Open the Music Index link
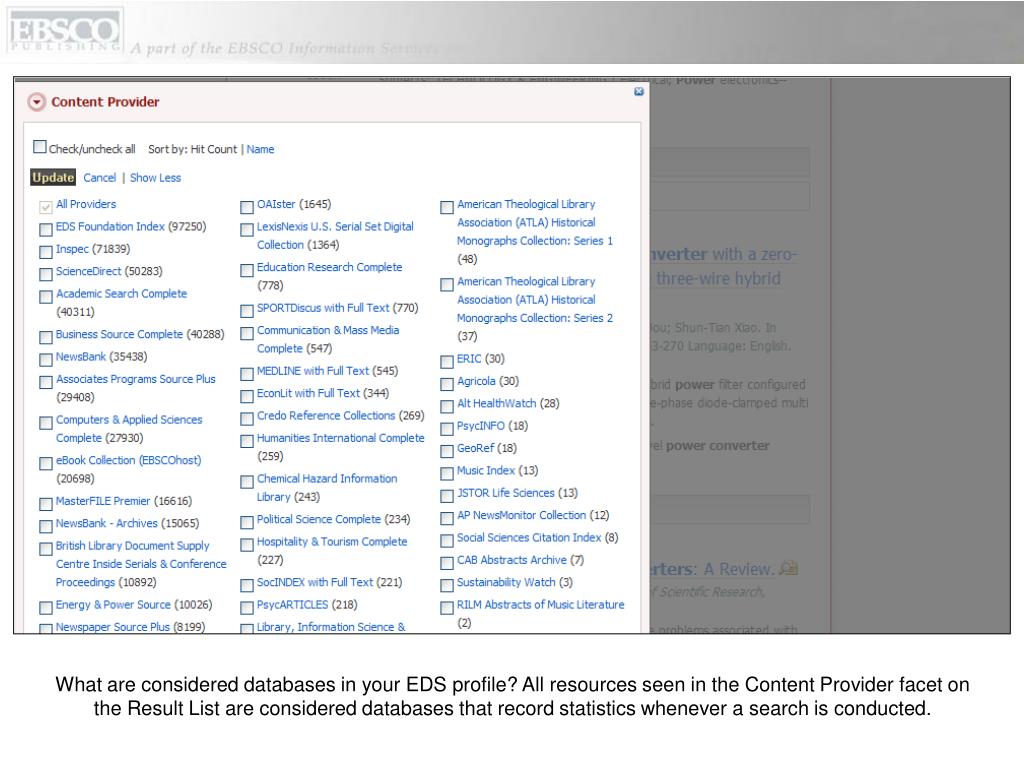Image resolution: width=1024 pixels, height=768 pixels. pyautogui.click(x=486, y=470)
